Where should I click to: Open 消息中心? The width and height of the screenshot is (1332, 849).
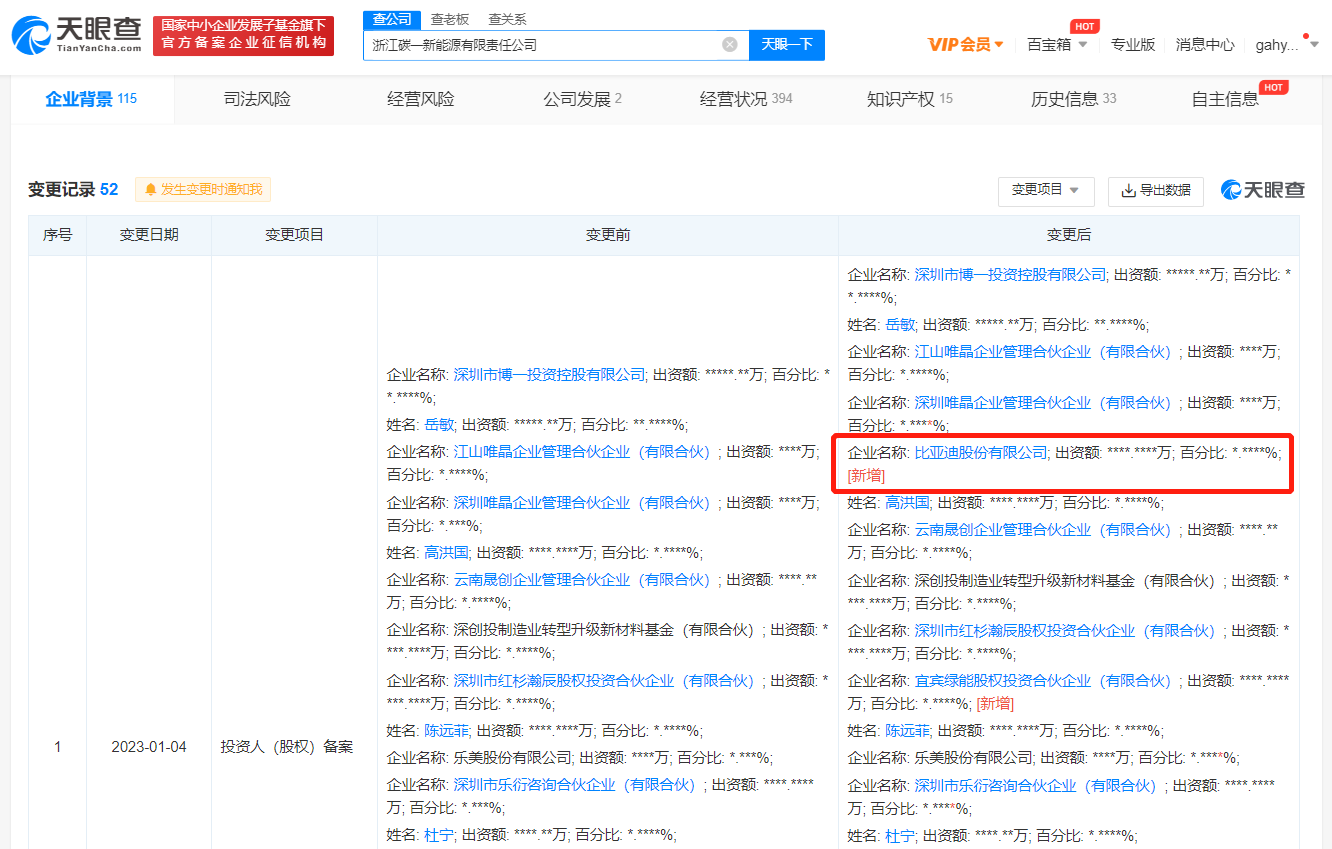(x=1205, y=44)
